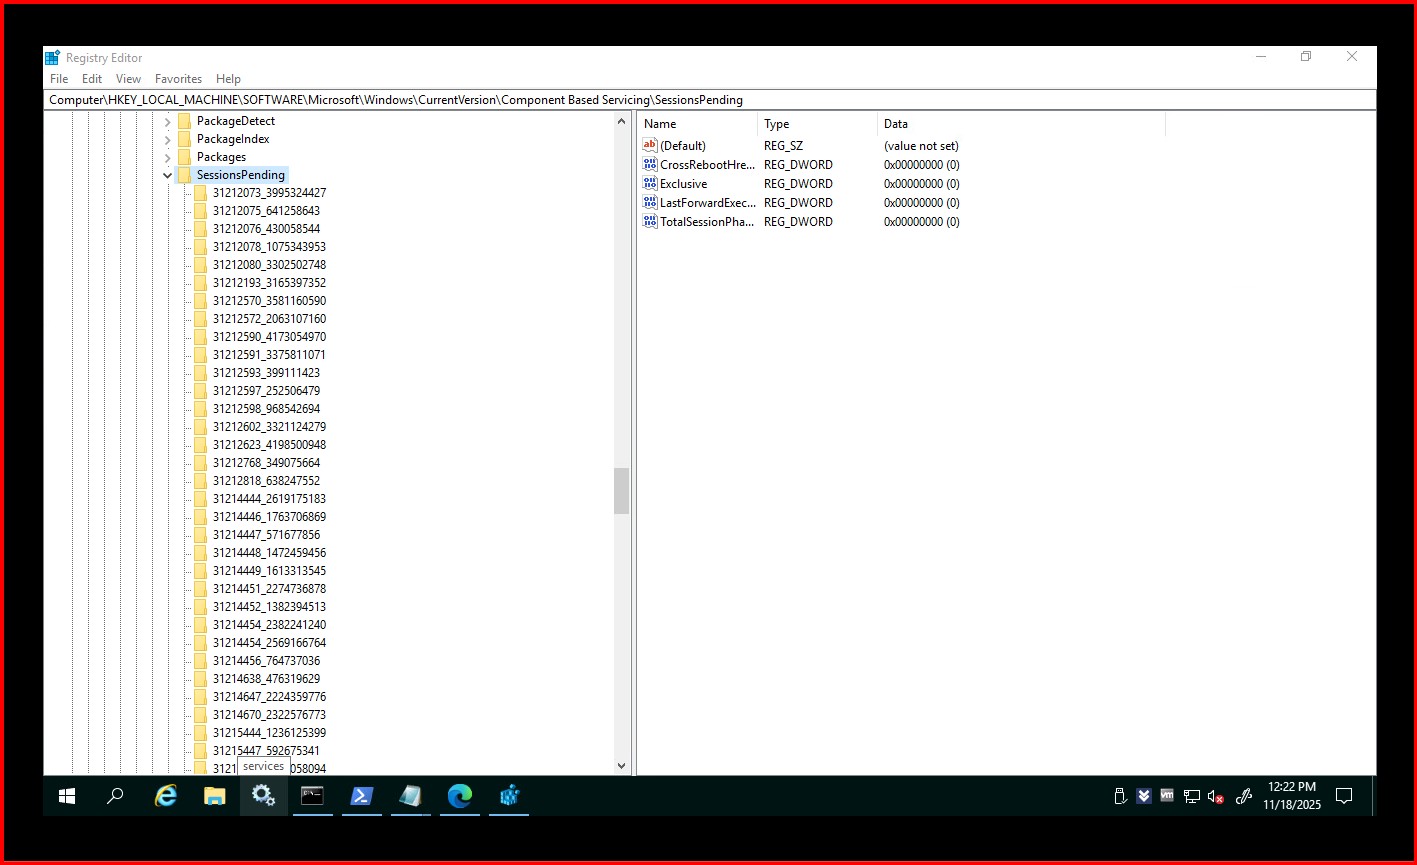Click the tree scrollbar up arrow

tap(621, 120)
